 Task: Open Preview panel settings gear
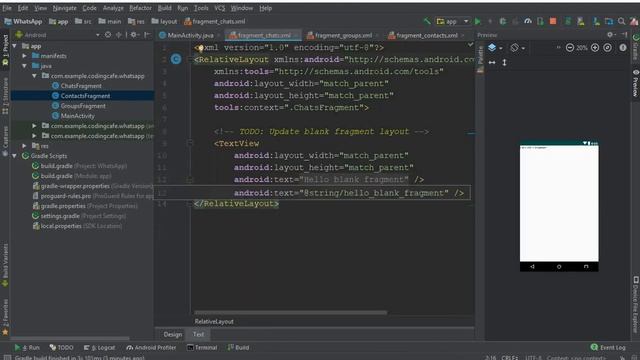(610, 35)
